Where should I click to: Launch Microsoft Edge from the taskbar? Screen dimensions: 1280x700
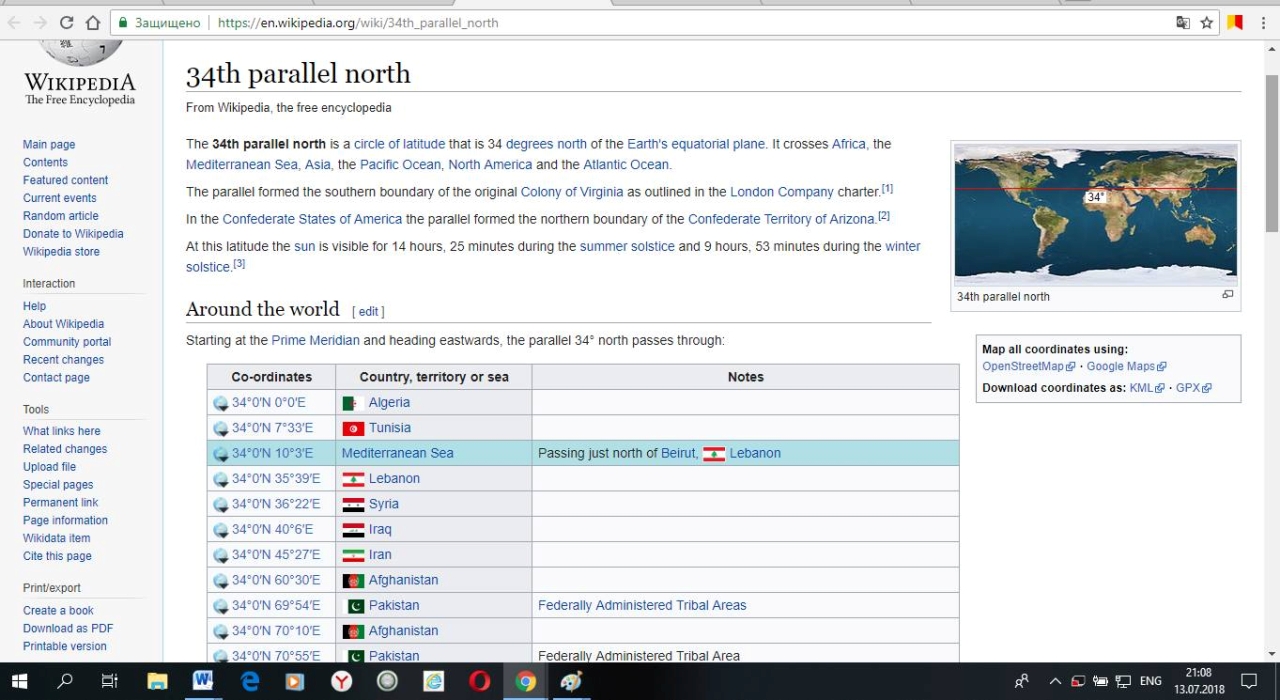250,681
